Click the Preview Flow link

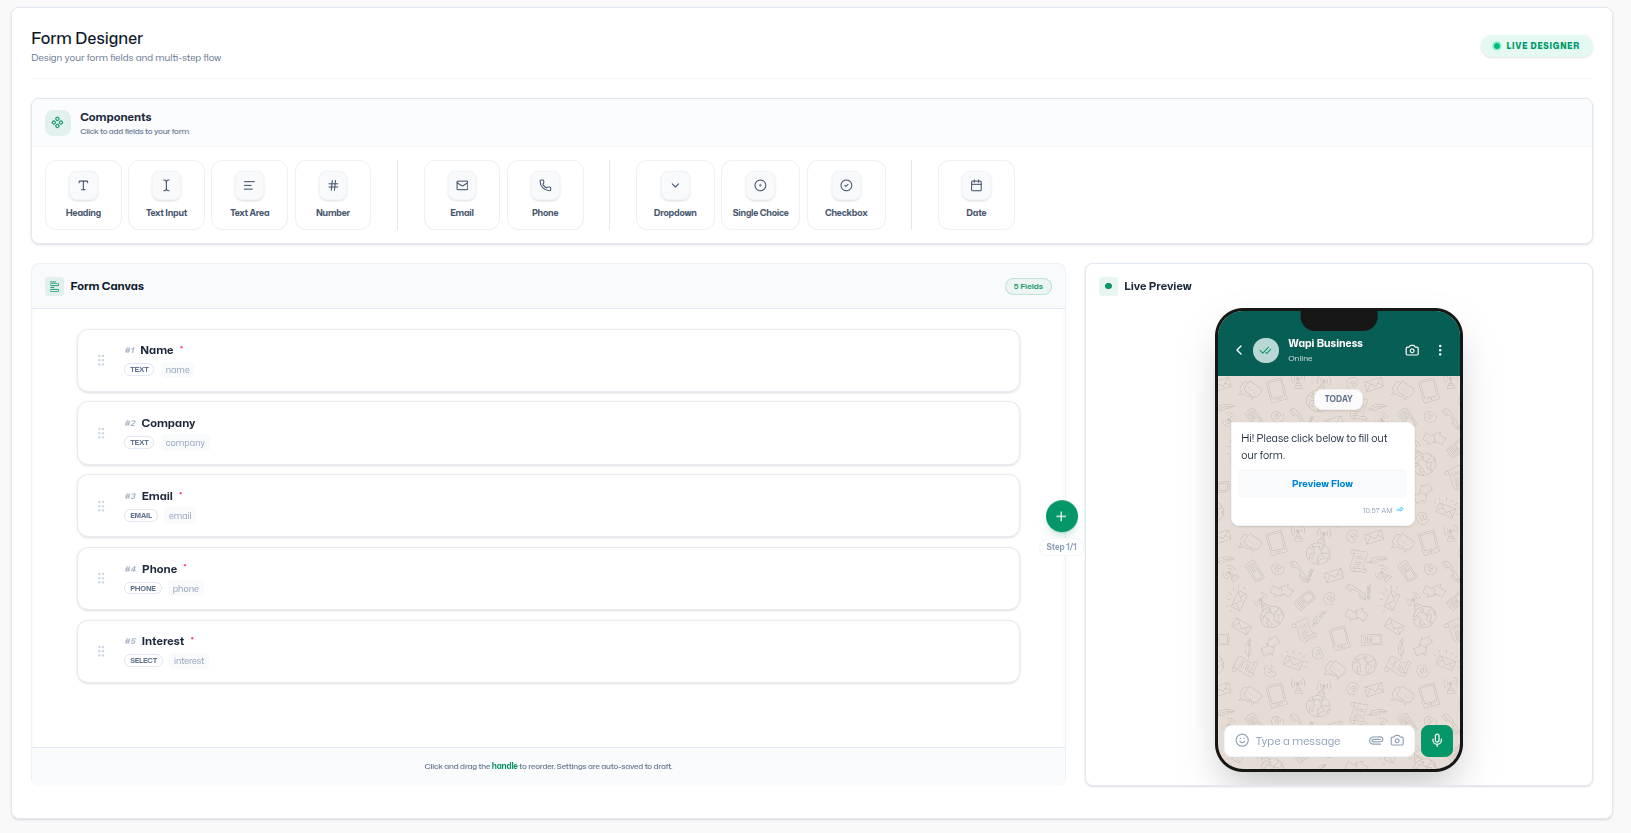pyautogui.click(x=1322, y=484)
